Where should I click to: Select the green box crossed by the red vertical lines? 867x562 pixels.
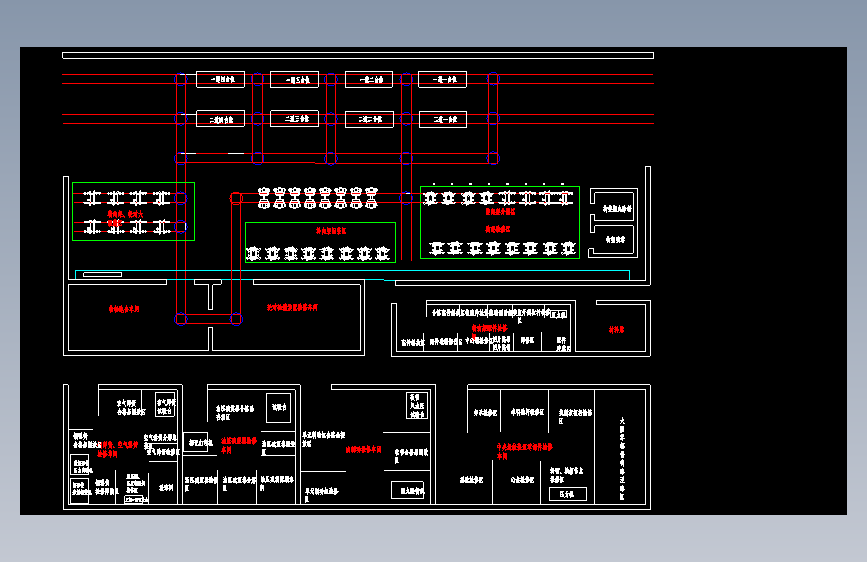coord(133,211)
